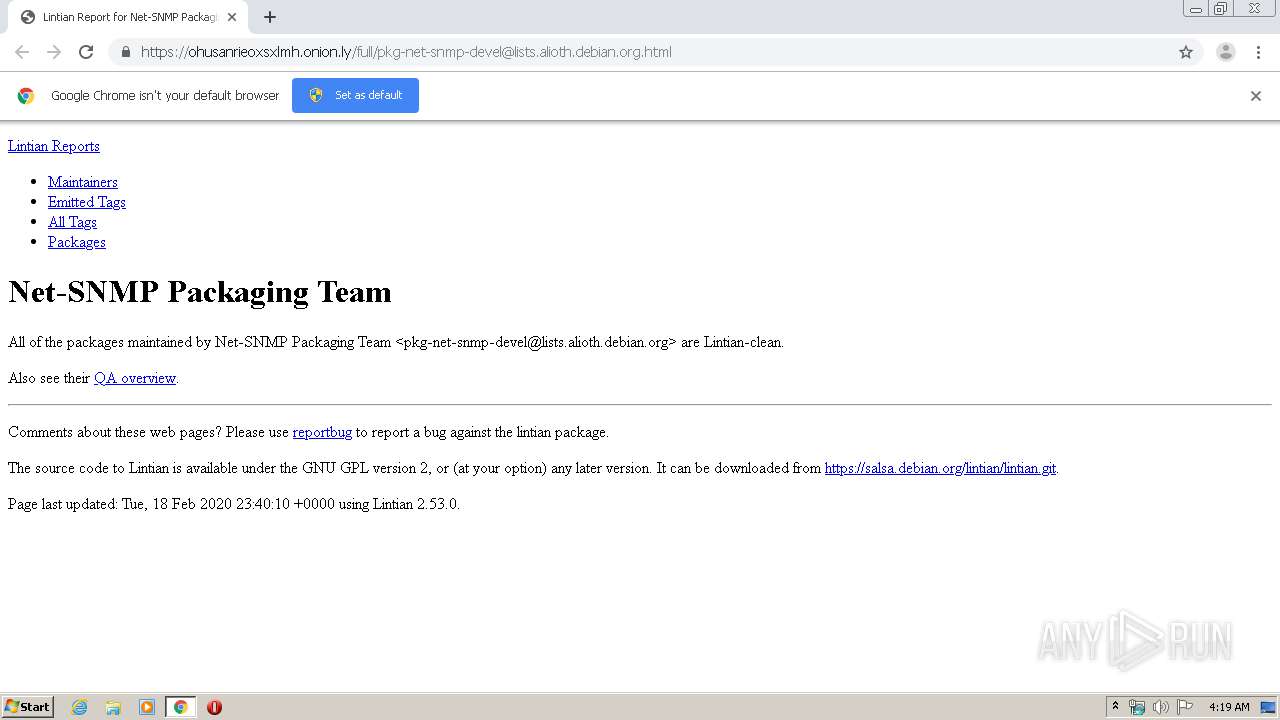
Task: Close the Lintian Report tab
Action: coord(232,17)
